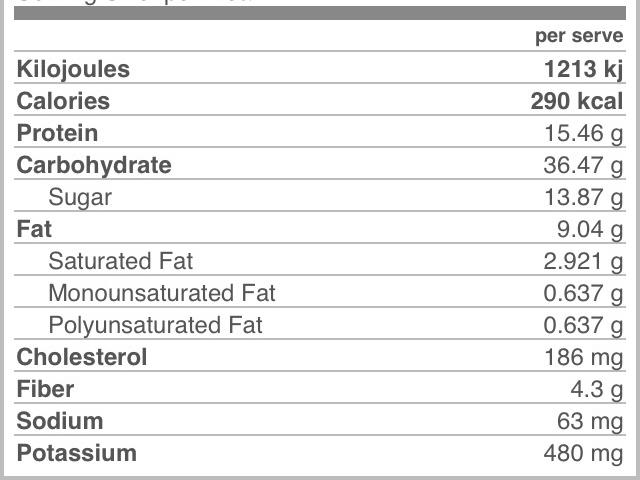Click the 15.46 g protein value
This screenshot has height=480, width=640.
click(583, 133)
